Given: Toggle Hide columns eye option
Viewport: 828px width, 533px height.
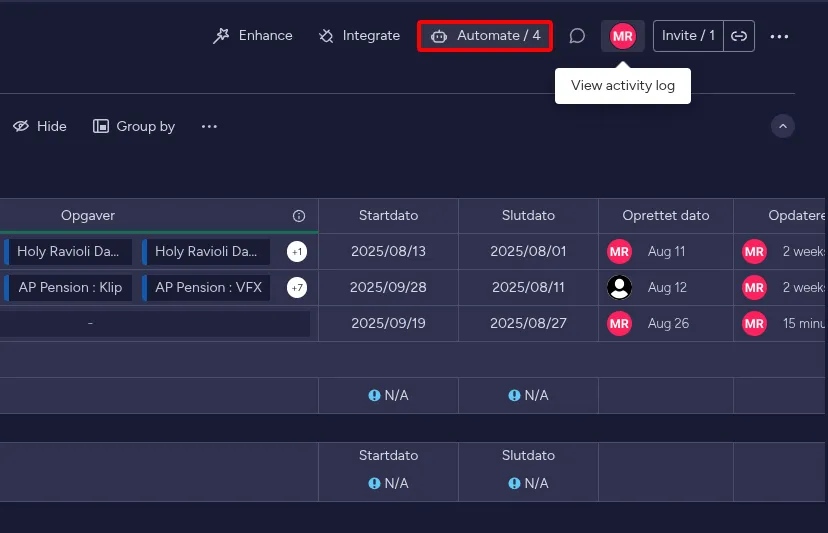Looking at the screenshot, I should [x=40, y=126].
